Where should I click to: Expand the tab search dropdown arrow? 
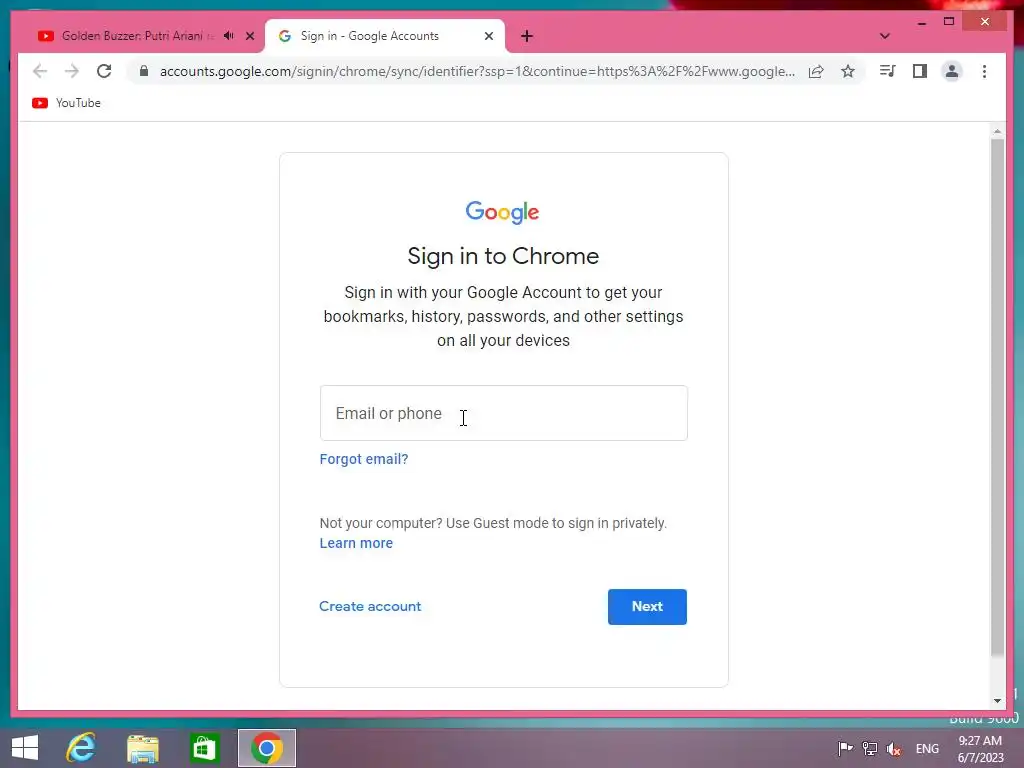[884, 36]
